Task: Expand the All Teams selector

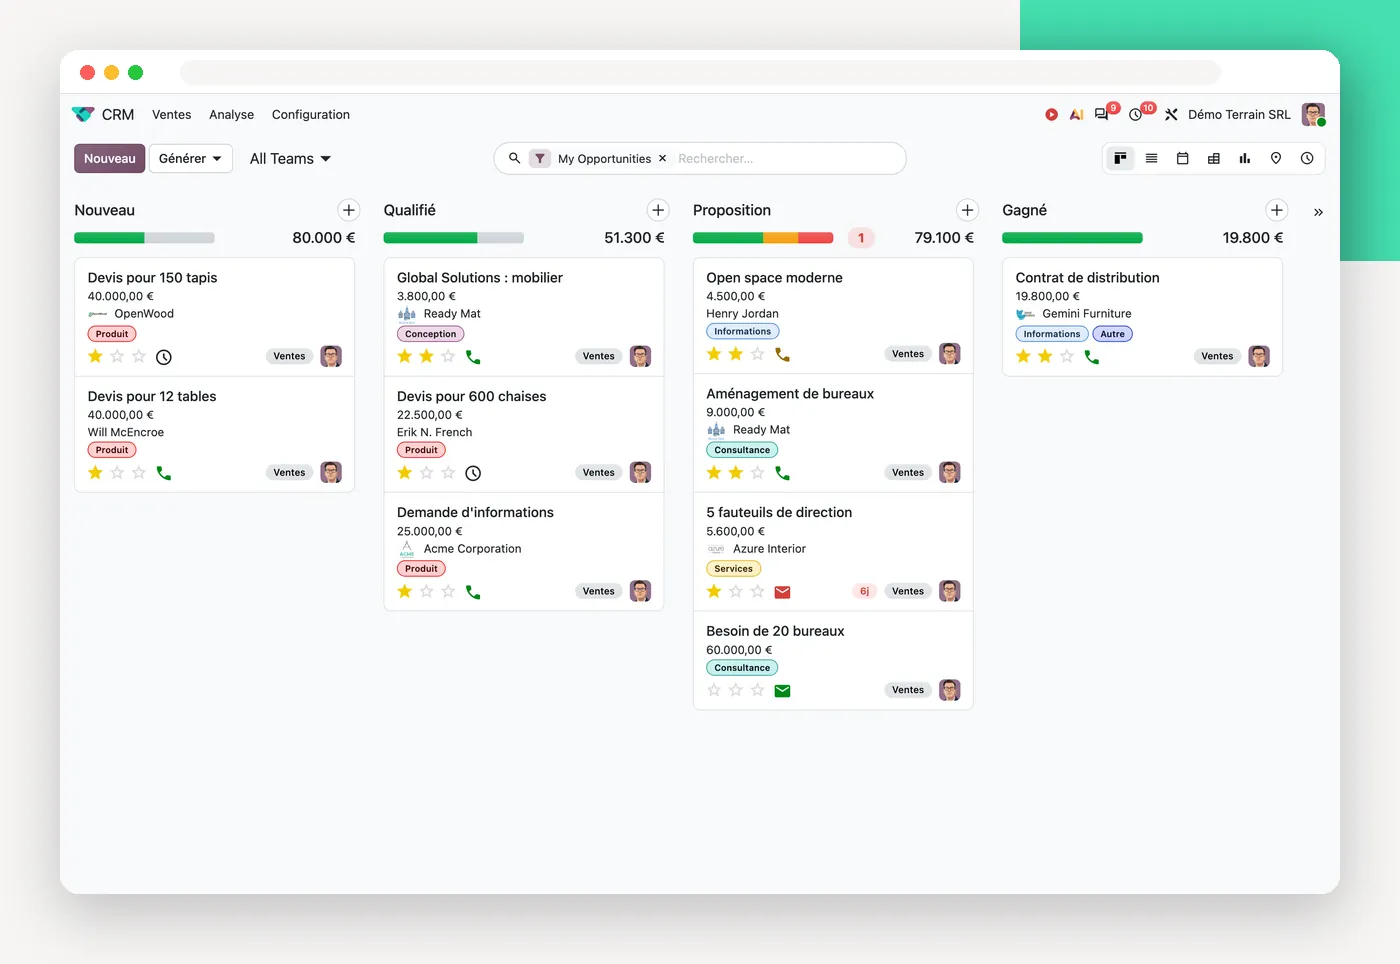Action: tap(290, 159)
